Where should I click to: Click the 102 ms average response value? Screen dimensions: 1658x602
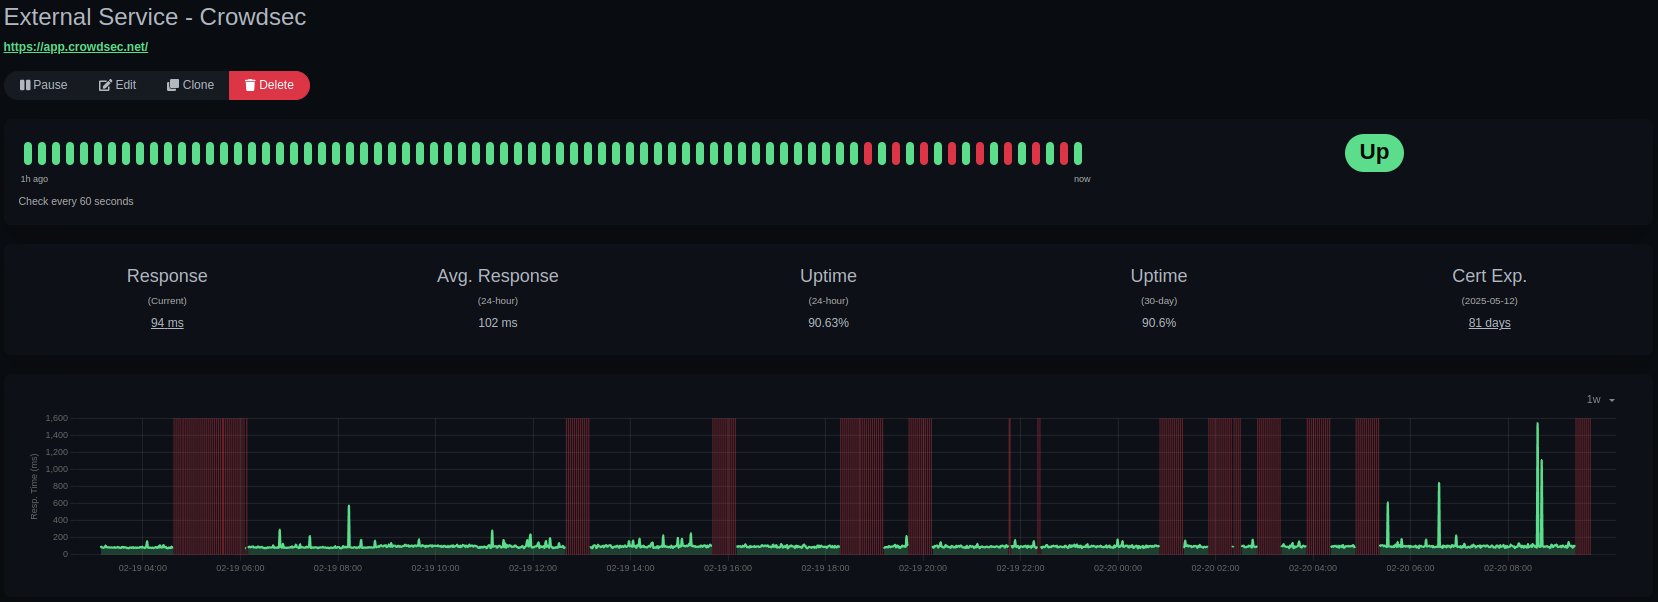coord(498,323)
